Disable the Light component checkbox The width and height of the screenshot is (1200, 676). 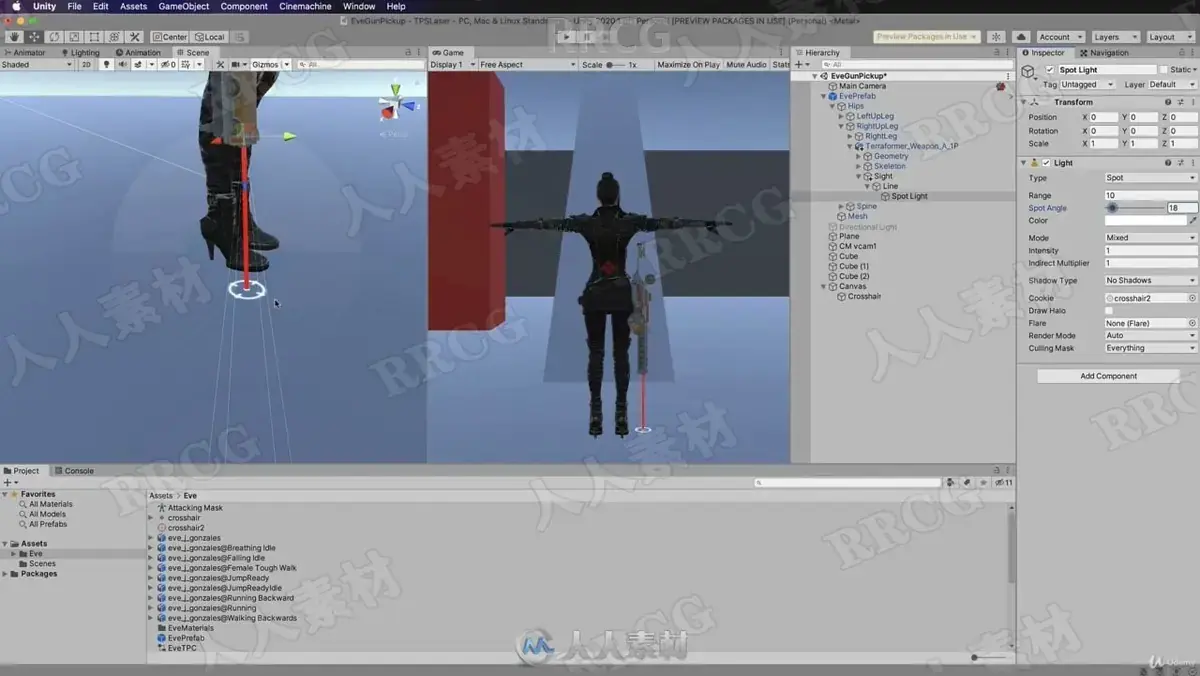(1046, 163)
